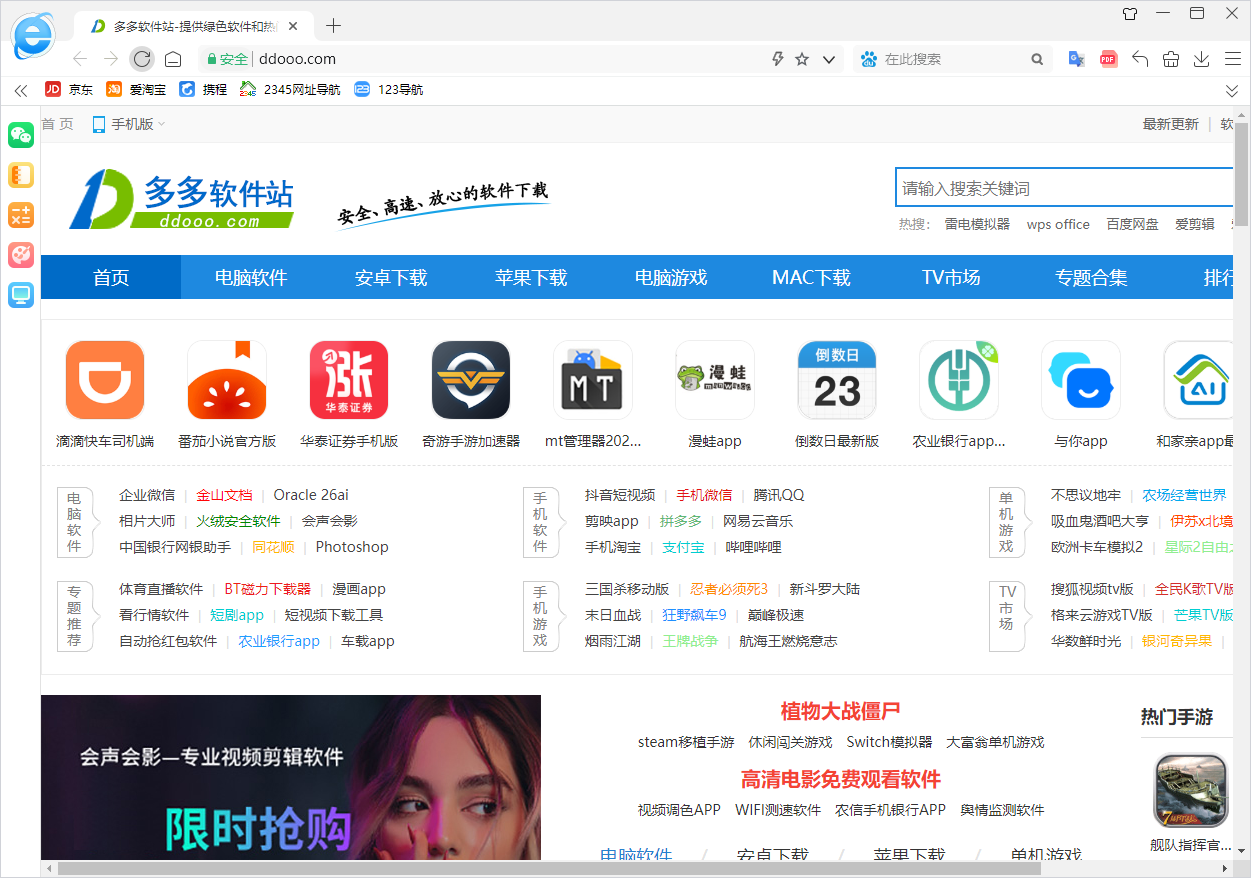Open the 滴滴快车司机端 app icon
1251x878 pixels.
pyautogui.click(x=105, y=380)
